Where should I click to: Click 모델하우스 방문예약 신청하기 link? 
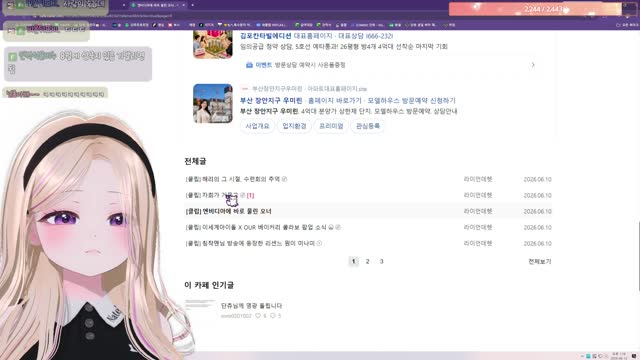pyautogui.click(x=411, y=100)
